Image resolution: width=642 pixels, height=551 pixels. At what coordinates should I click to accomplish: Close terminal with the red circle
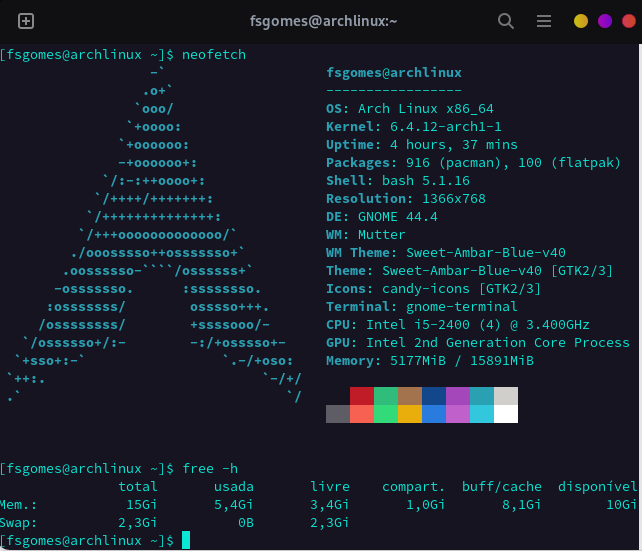point(629,21)
